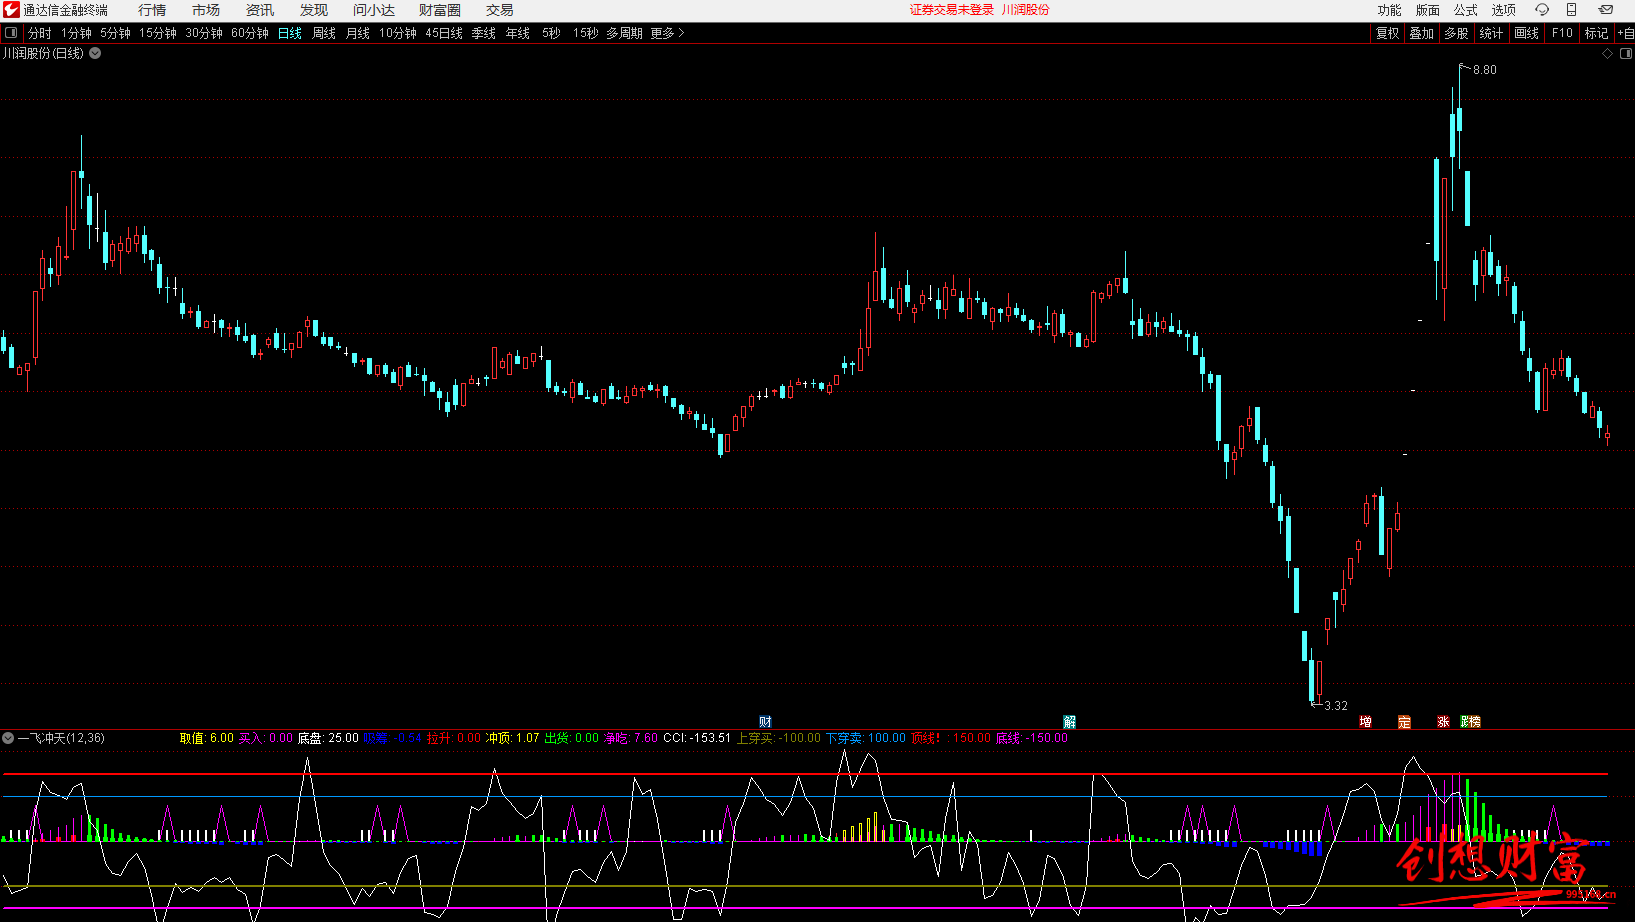Viewport: 1635px width, 922px height.
Task: Open F10 company info
Action: (1562, 33)
